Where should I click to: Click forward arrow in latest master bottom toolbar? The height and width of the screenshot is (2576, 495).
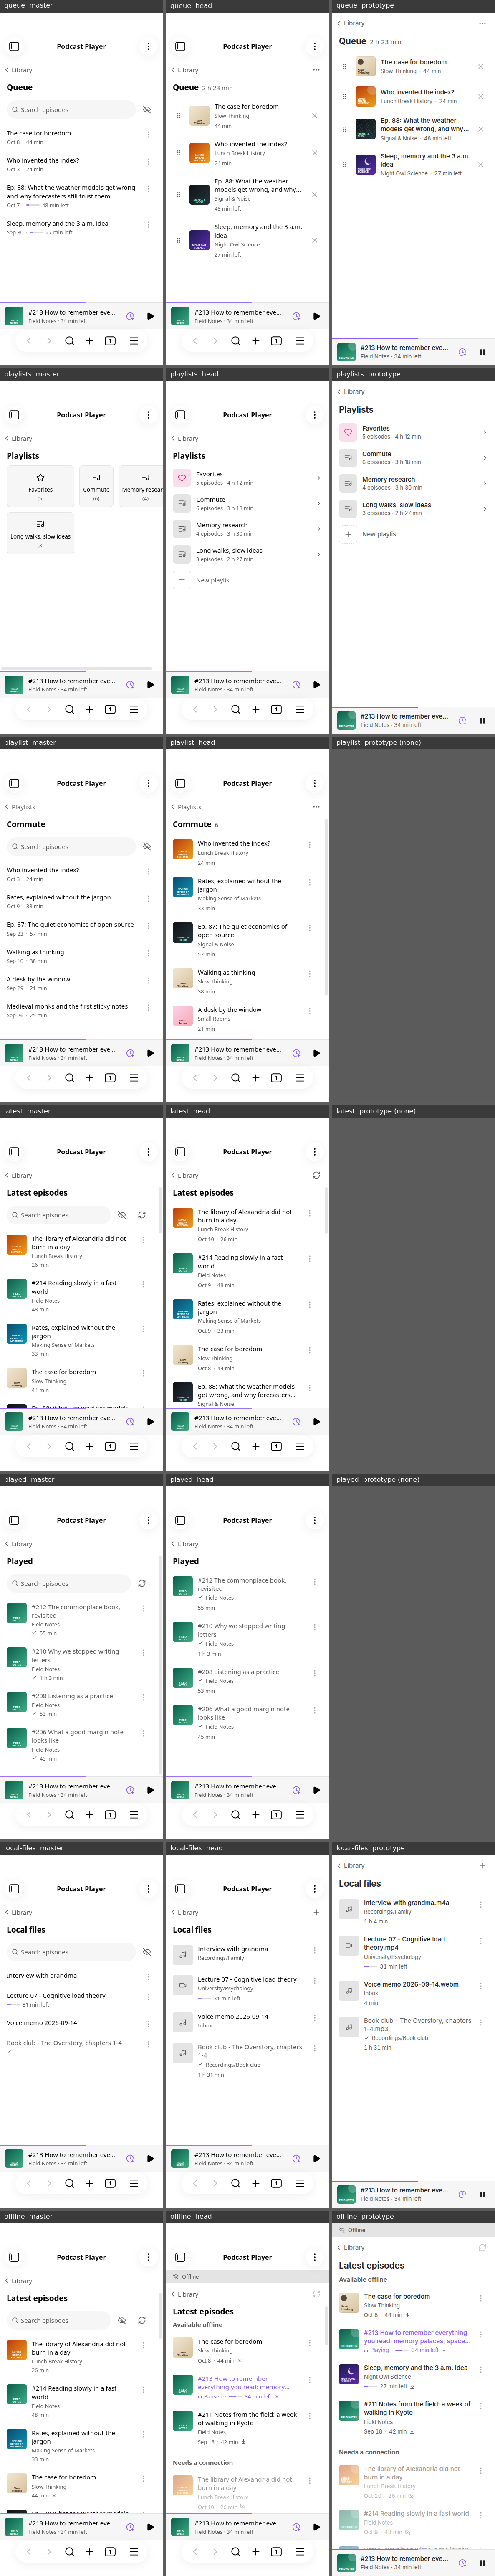tap(49, 1446)
